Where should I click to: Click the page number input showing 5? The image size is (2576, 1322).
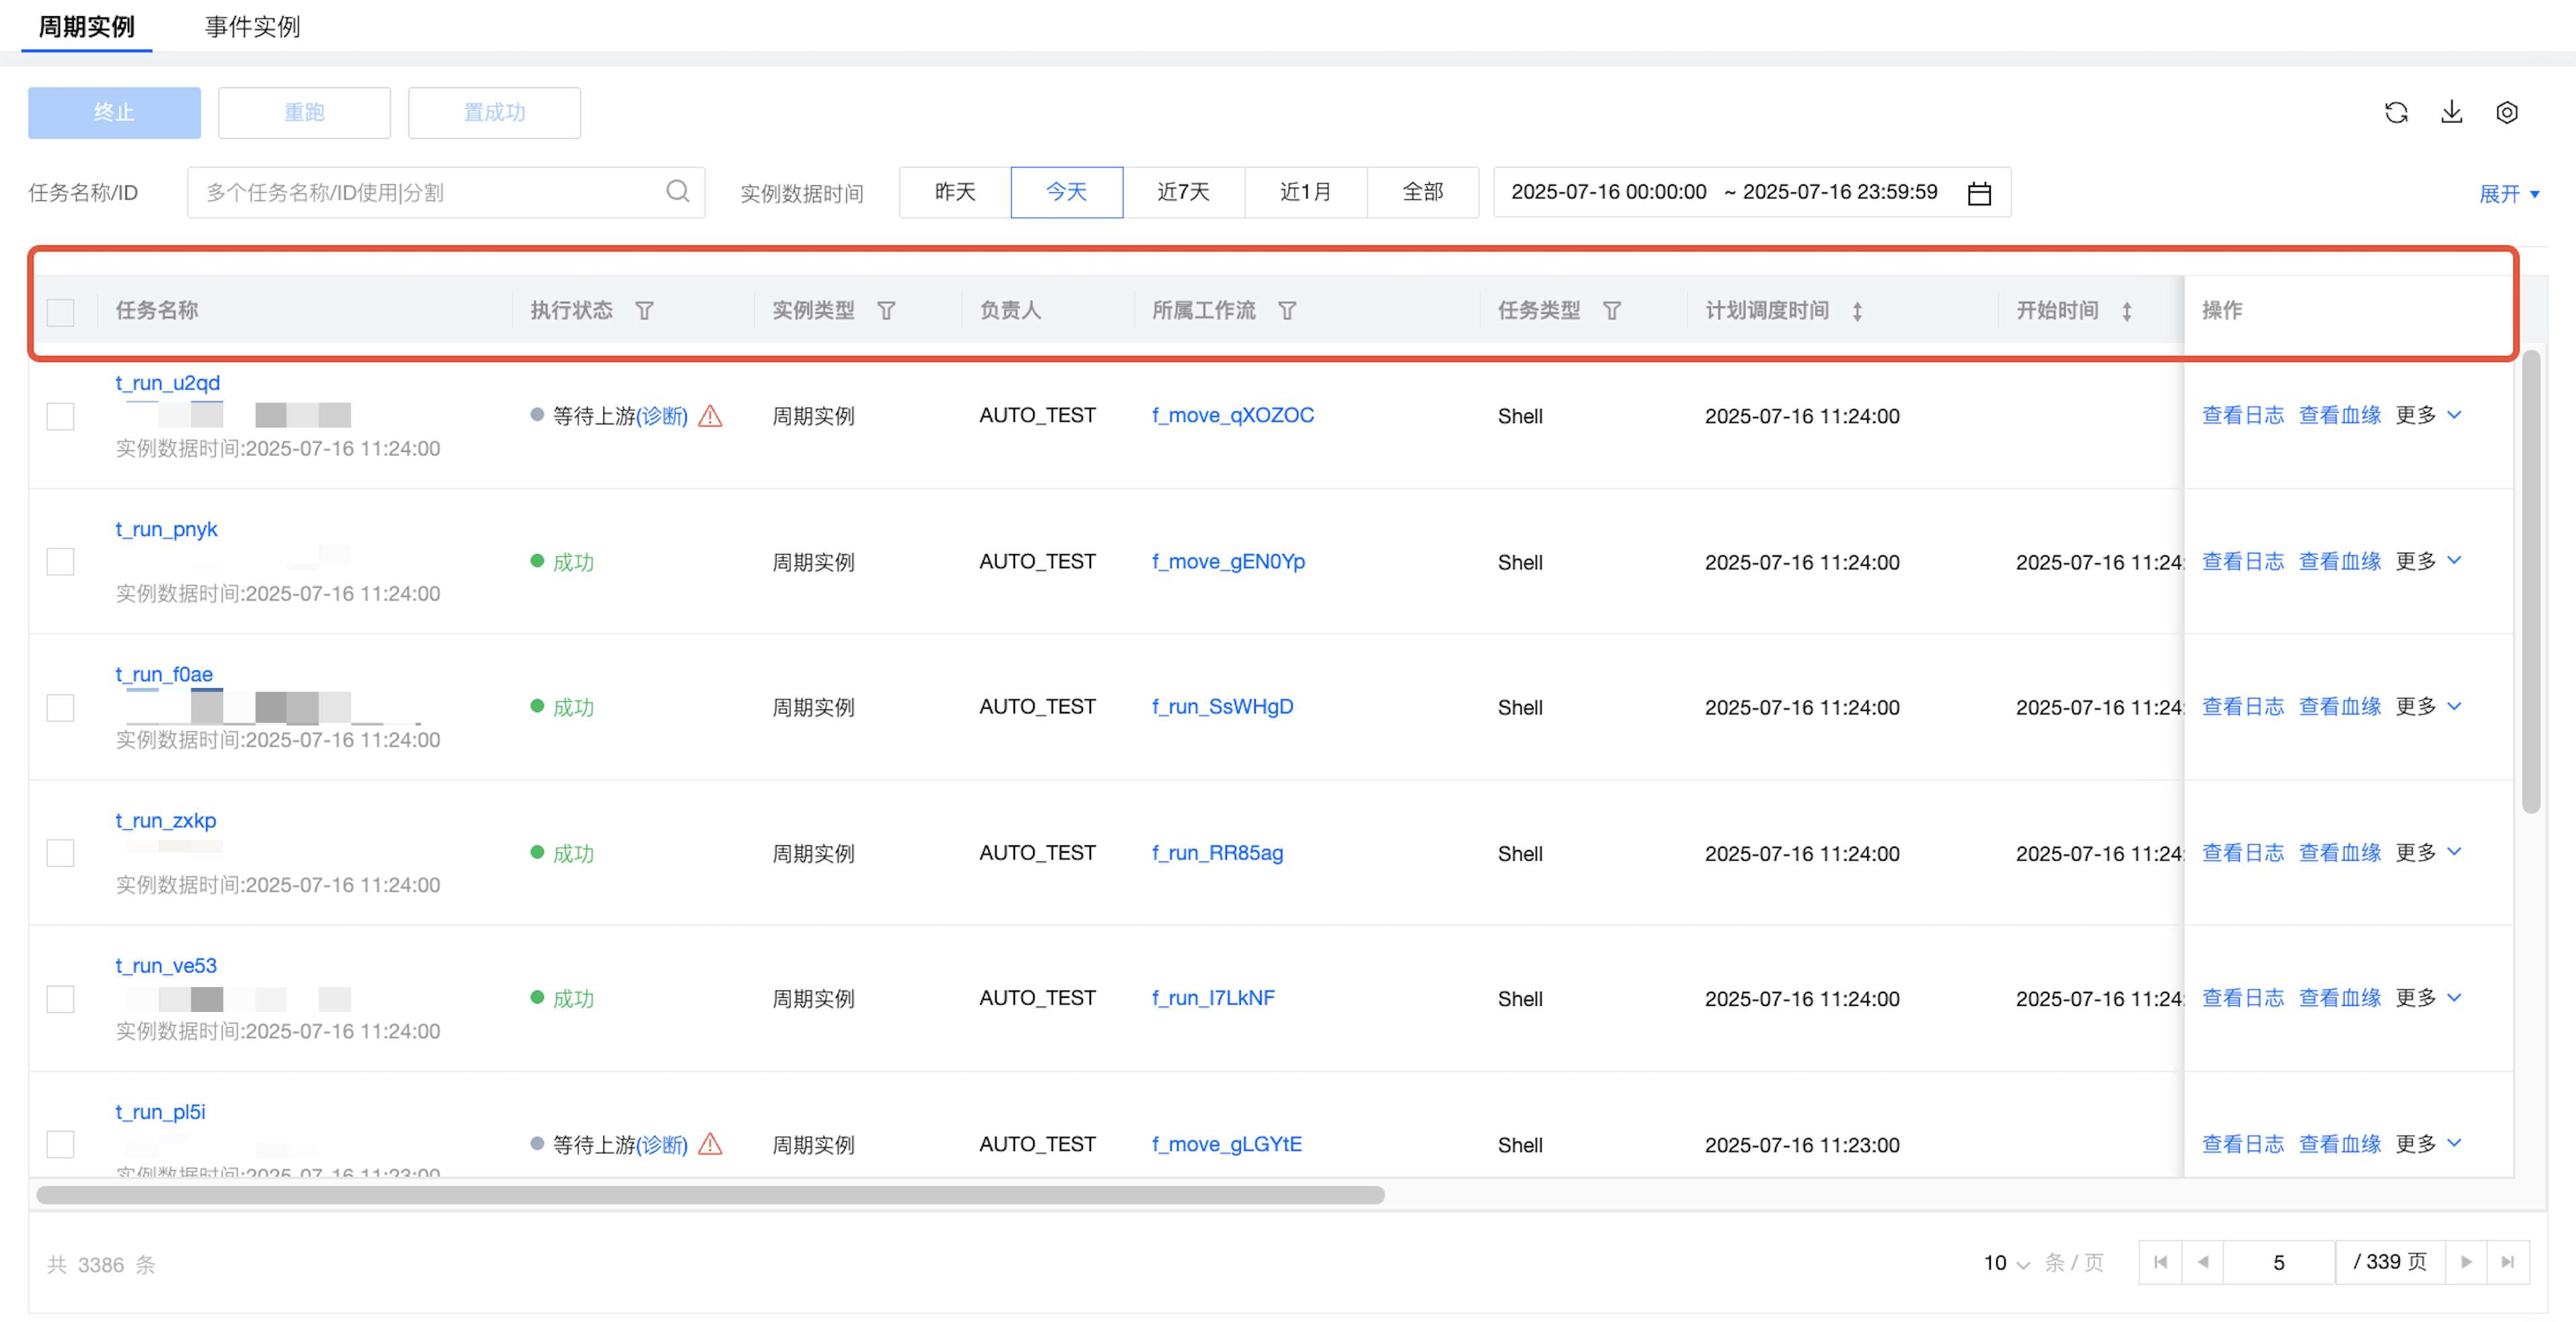pyautogui.click(x=2278, y=1262)
